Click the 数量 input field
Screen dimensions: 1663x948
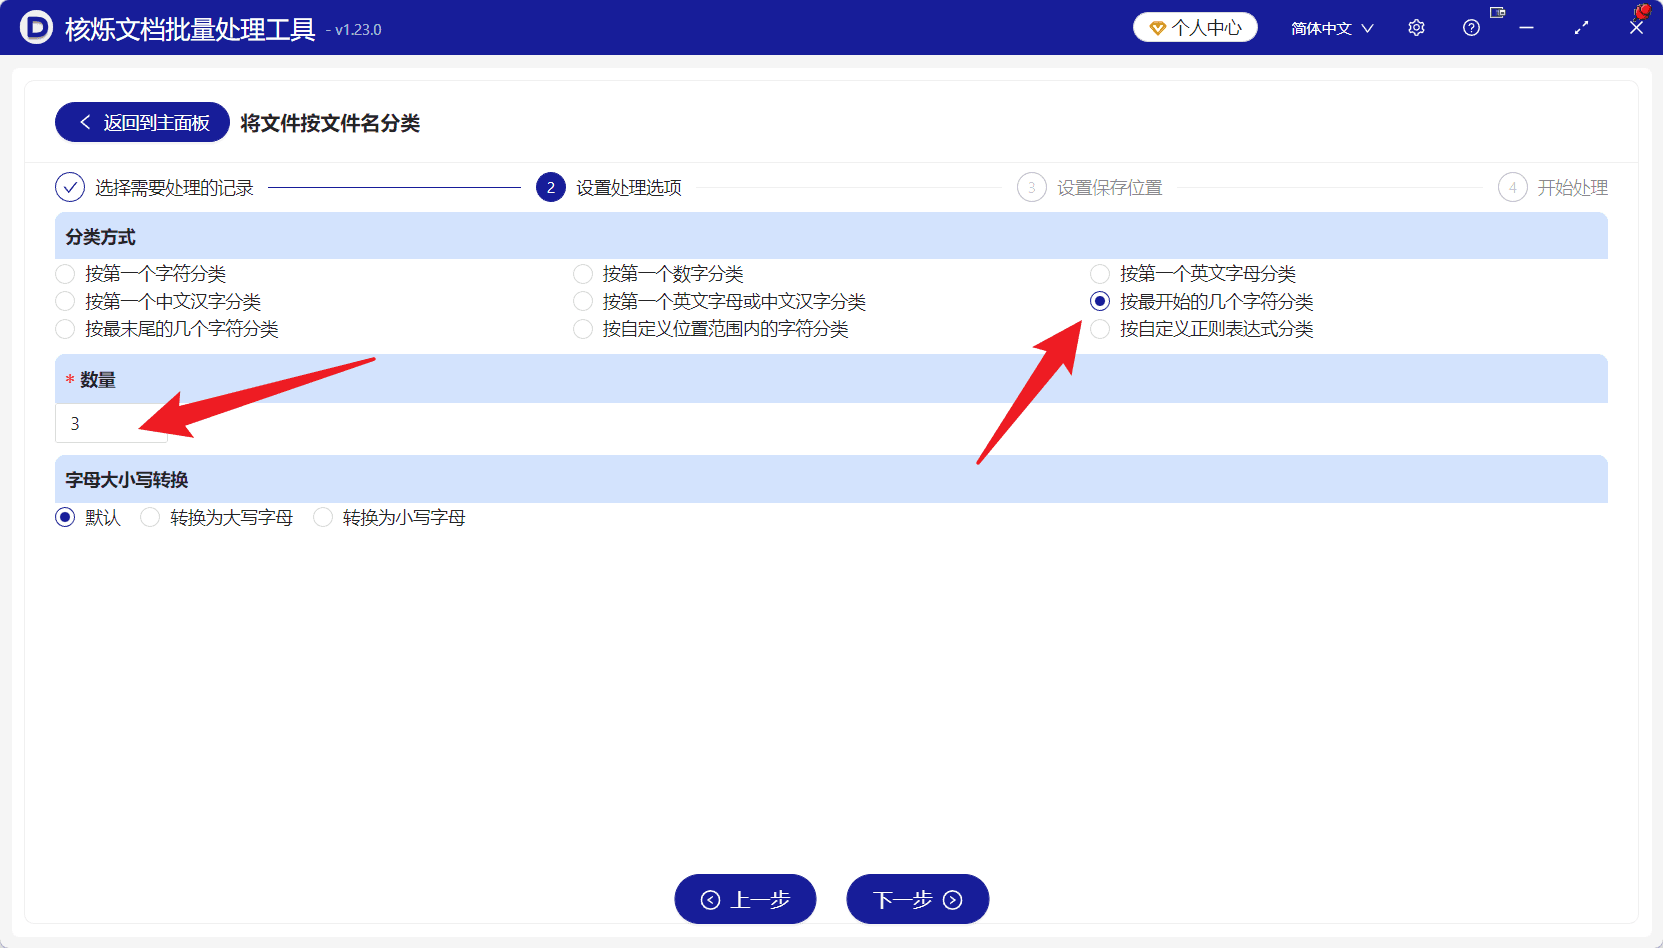pos(111,423)
